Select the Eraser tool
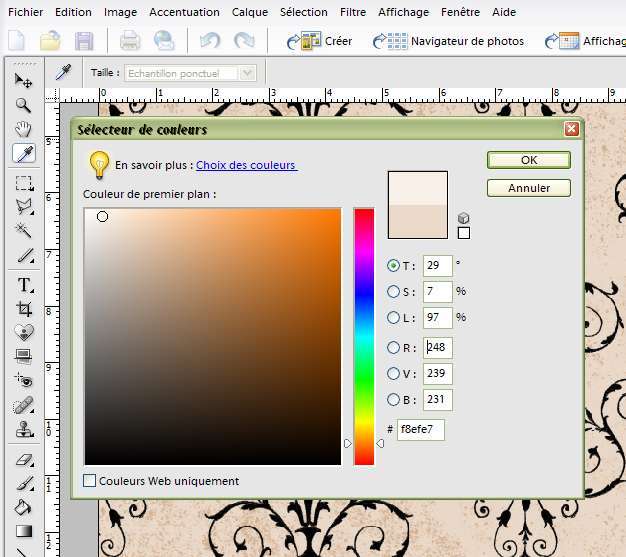The image size is (626, 557). point(25,460)
